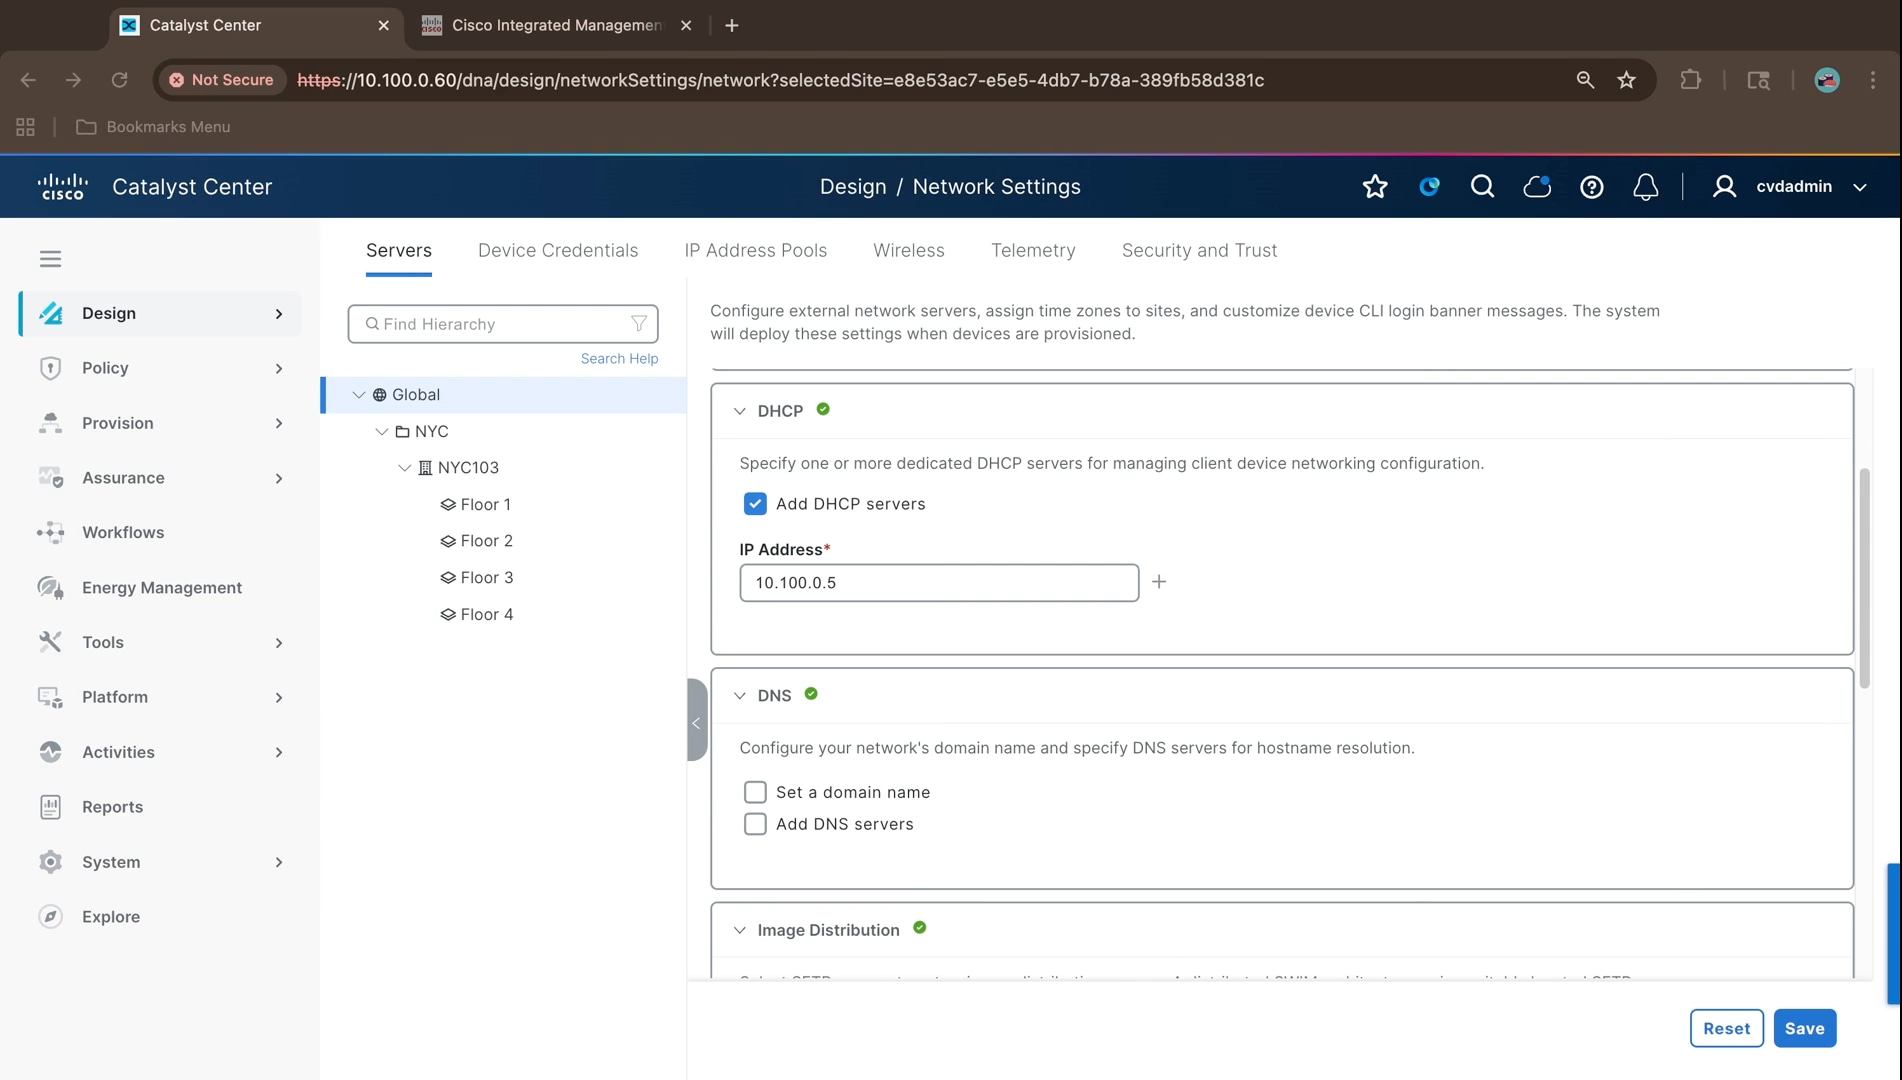Switch to Device Credentials tab

click(558, 251)
